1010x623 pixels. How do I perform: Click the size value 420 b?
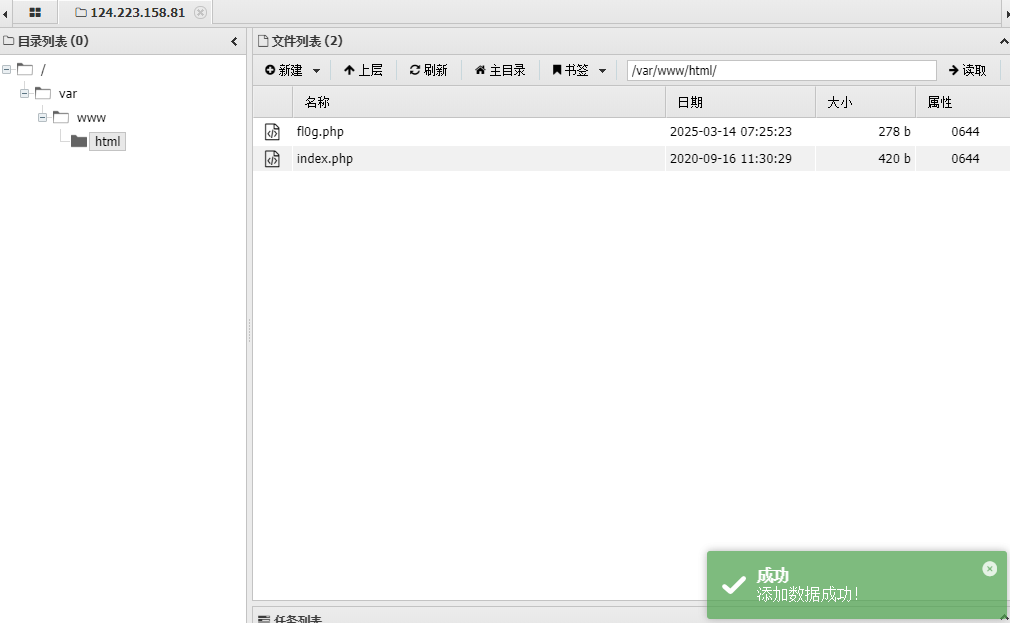pyautogui.click(x=894, y=158)
